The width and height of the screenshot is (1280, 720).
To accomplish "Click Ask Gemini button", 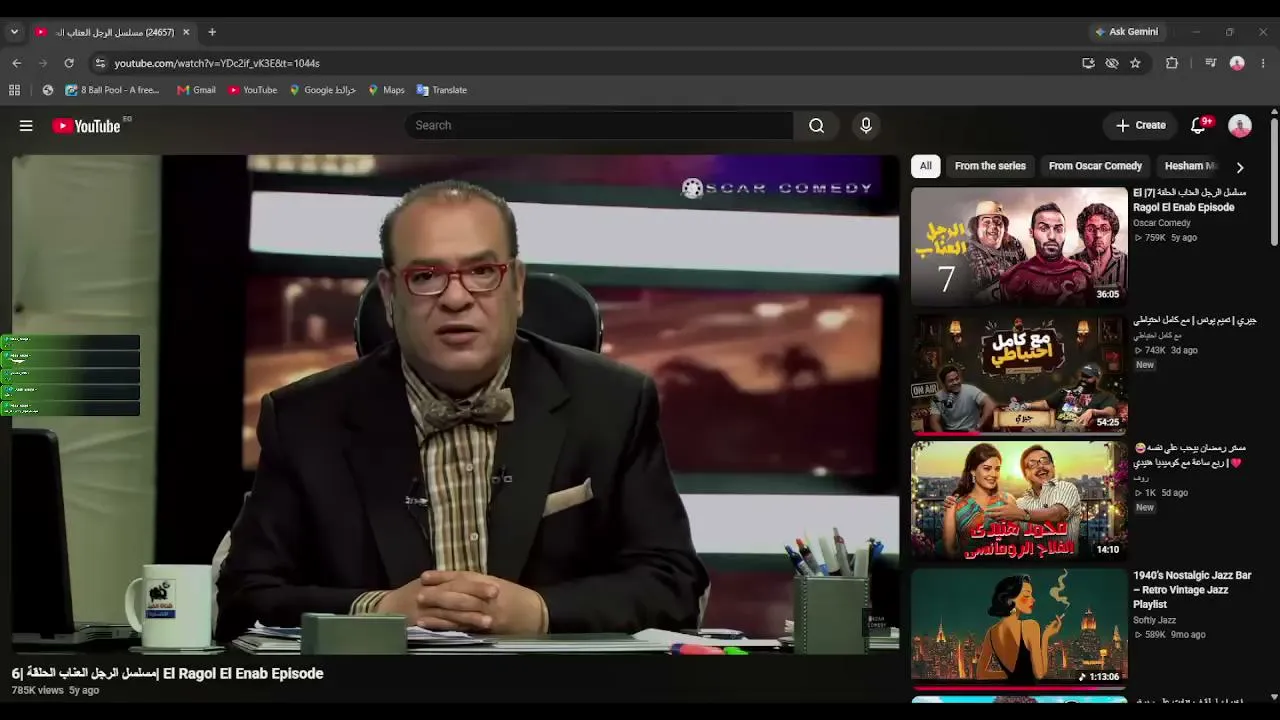I will (1126, 32).
